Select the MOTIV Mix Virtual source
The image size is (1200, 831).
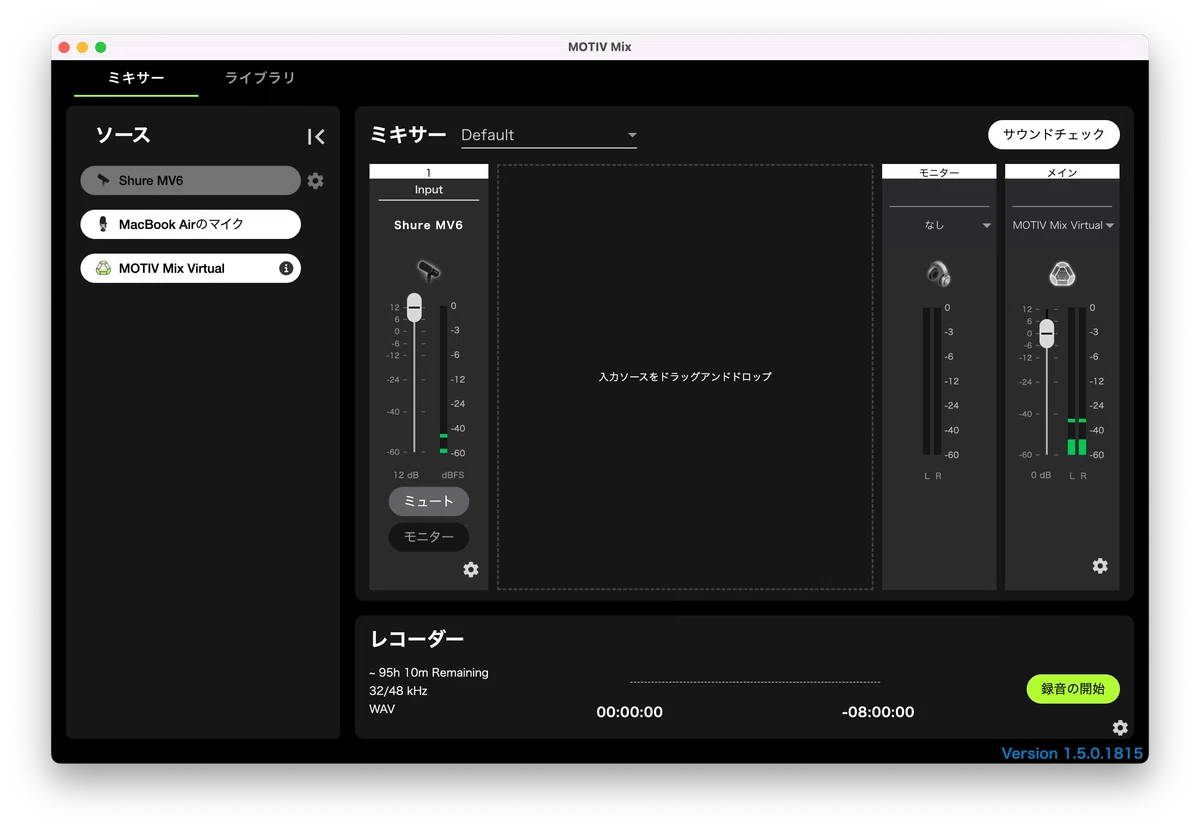(x=191, y=268)
